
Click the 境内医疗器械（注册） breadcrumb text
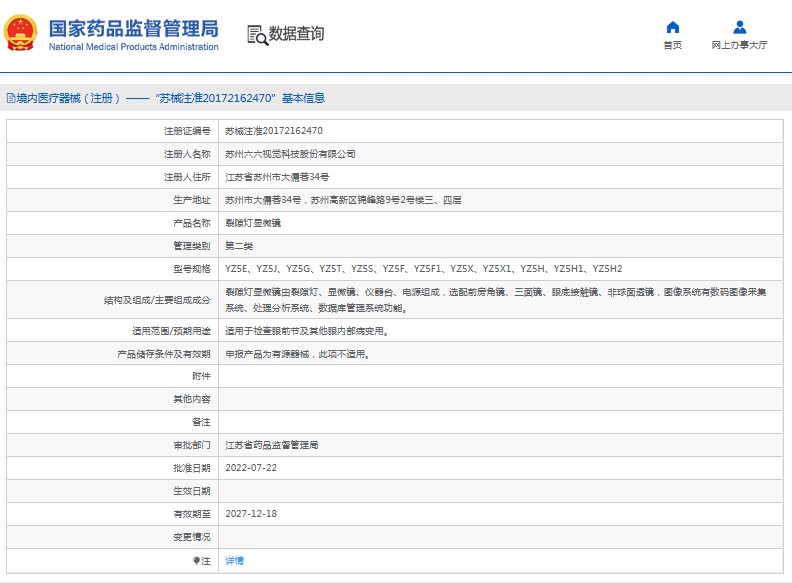tap(68, 98)
